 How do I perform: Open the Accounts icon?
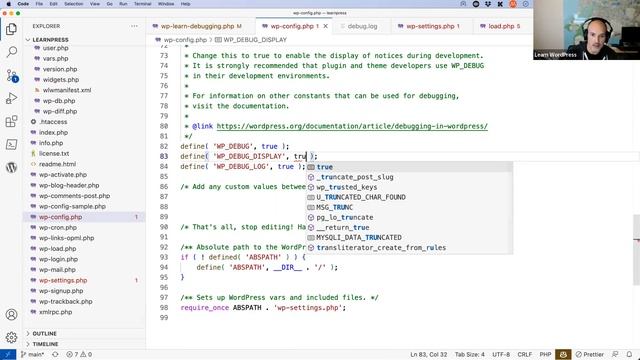pos(11,315)
